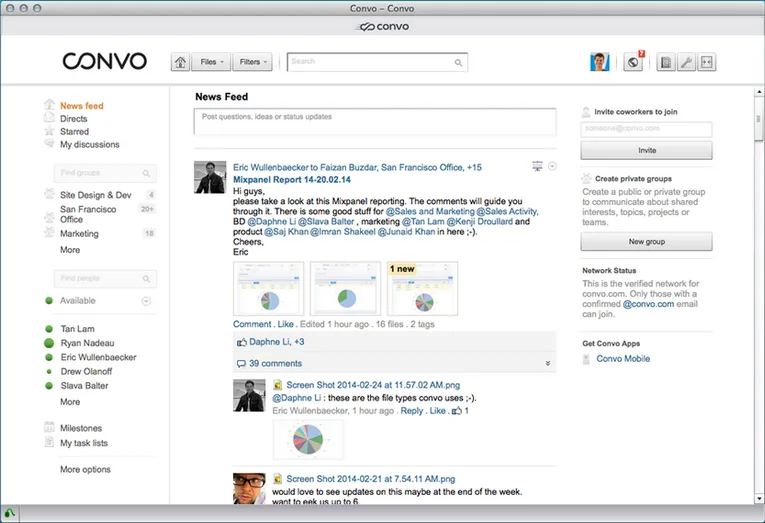Click the presentation icon on Eric's post
The width and height of the screenshot is (765, 523).
coord(537,166)
